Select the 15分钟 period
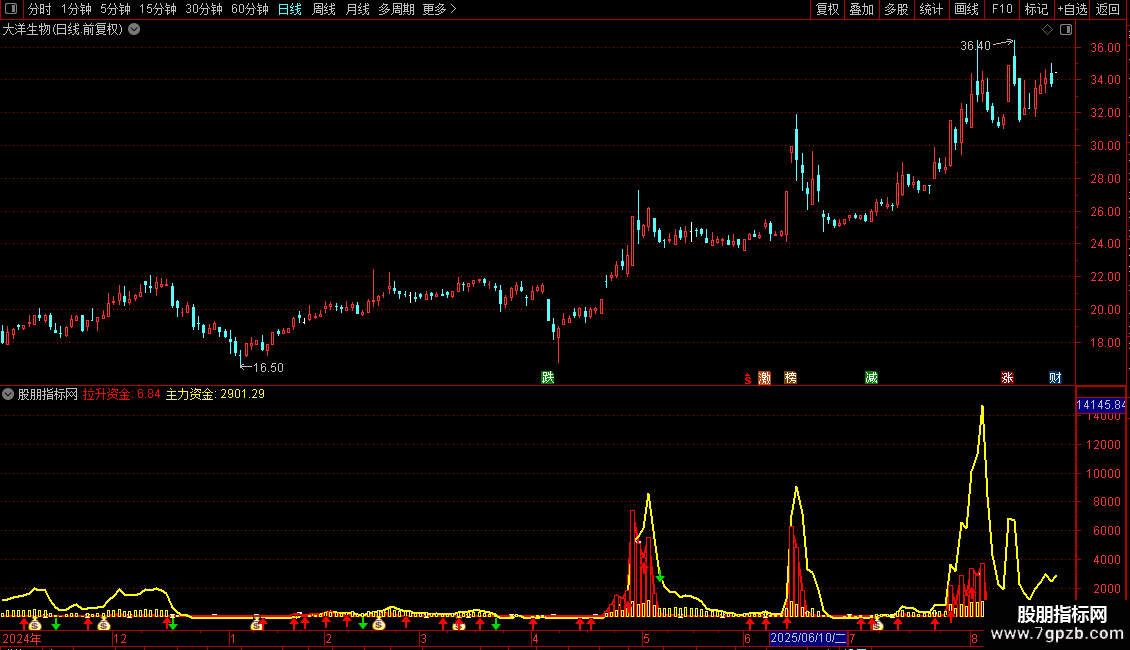Image resolution: width=1130 pixels, height=650 pixels. 158,9
